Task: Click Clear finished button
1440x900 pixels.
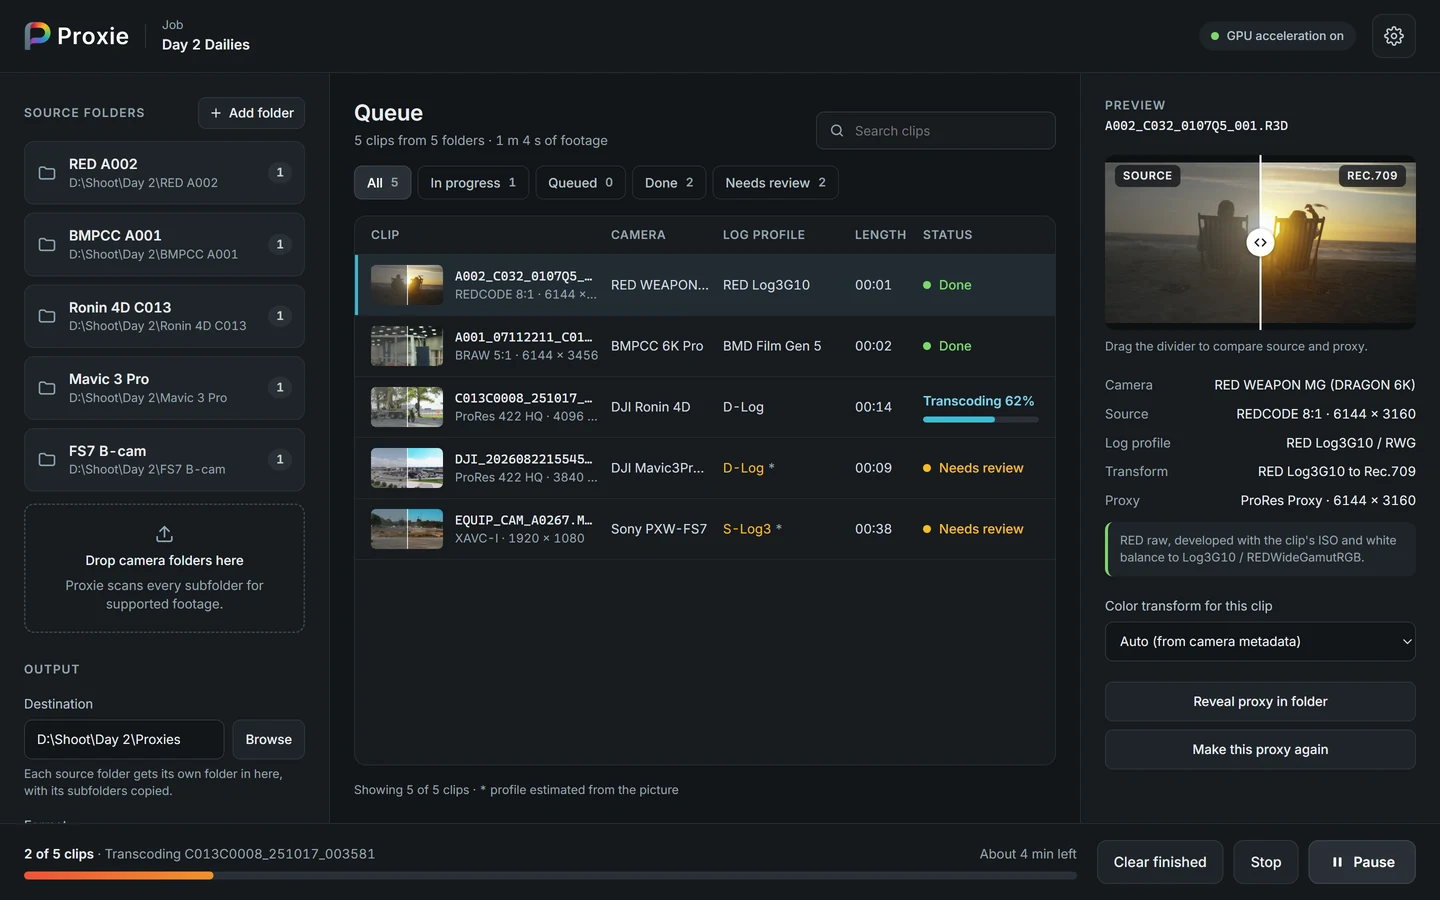Action: [1160, 862]
